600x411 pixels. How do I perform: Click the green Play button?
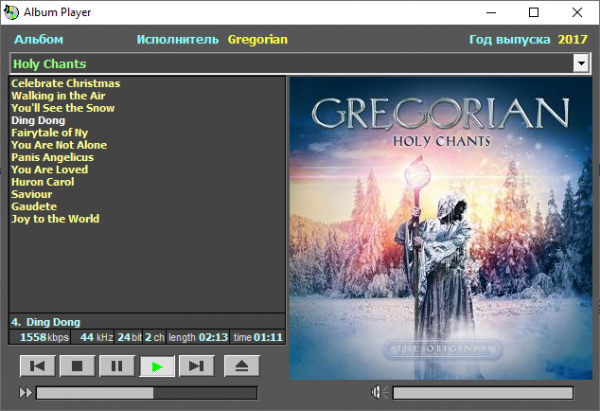[157, 366]
